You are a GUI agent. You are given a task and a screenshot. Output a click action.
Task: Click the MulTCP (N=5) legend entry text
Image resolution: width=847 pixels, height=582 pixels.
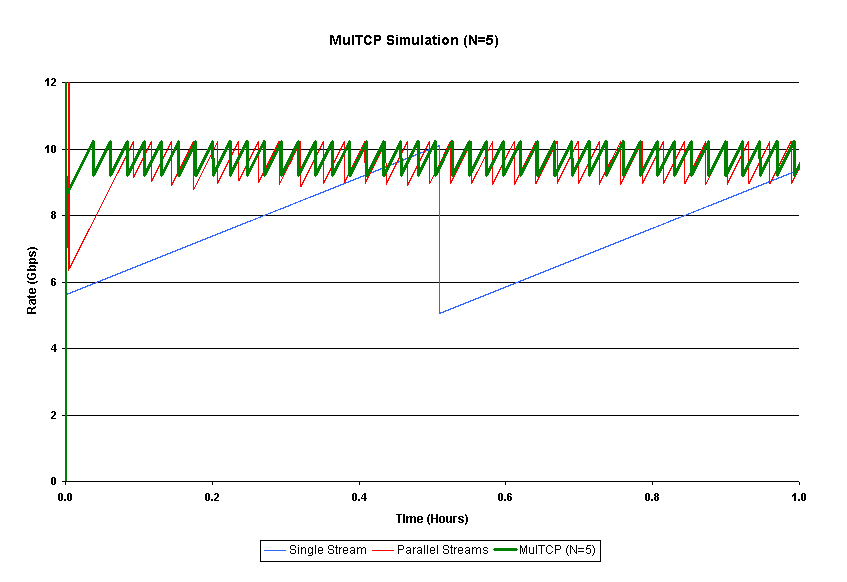557,550
